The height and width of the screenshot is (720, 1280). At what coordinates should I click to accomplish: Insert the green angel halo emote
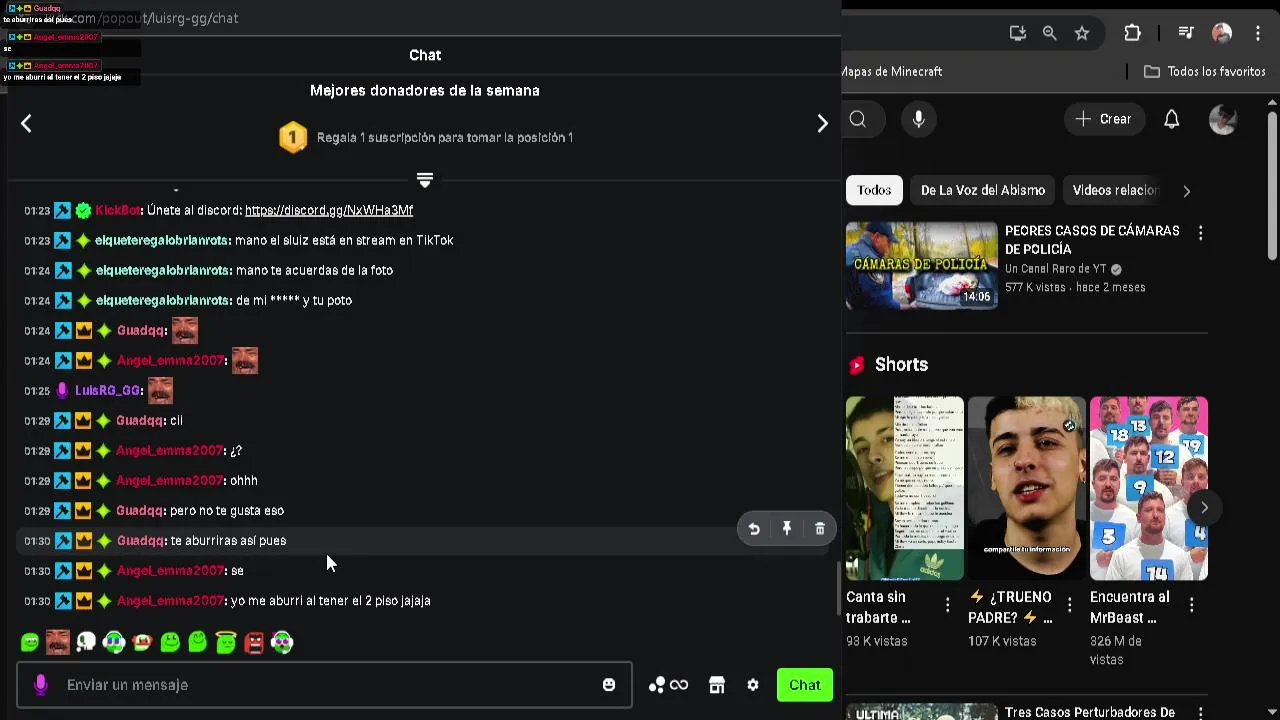pyautogui.click(x=226, y=642)
